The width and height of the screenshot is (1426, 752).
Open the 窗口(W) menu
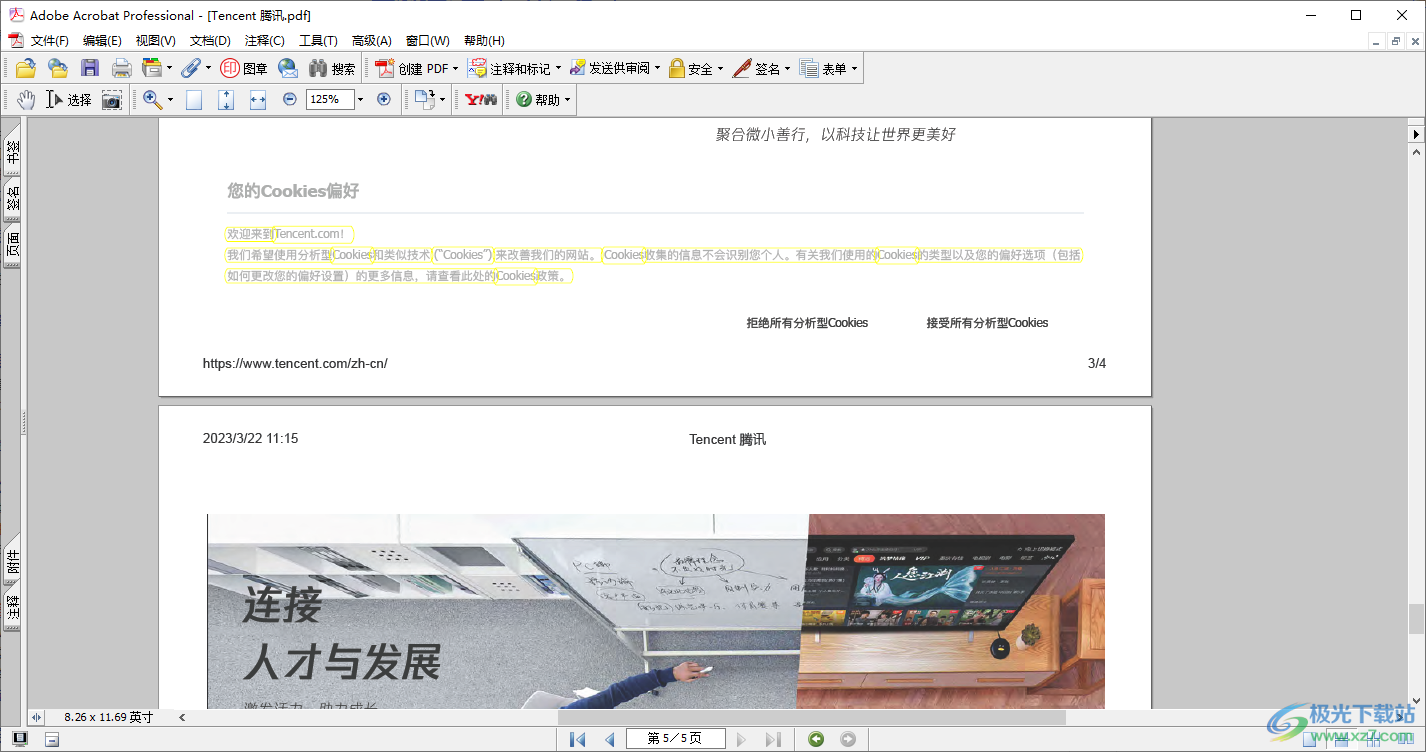[x=427, y=41]
